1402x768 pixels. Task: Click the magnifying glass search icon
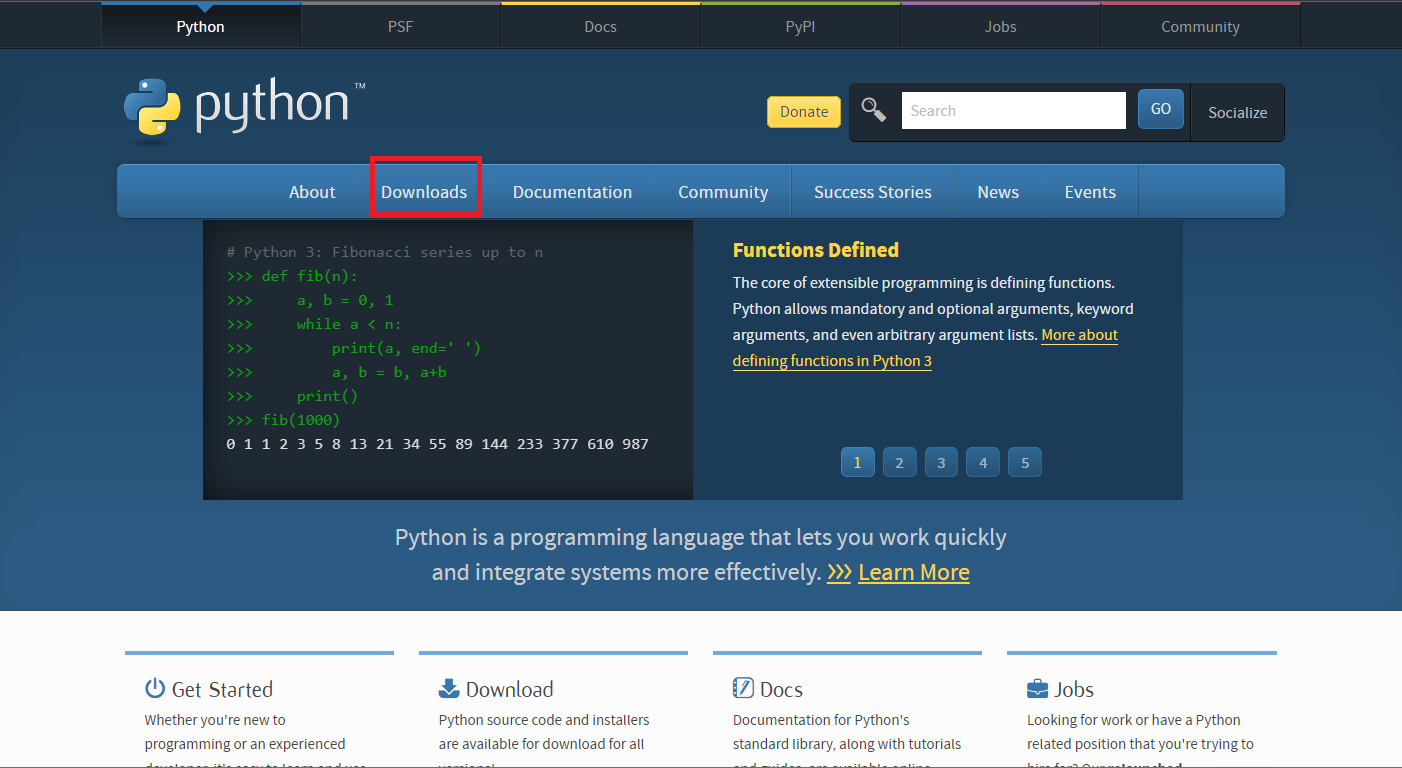point(874,110)
